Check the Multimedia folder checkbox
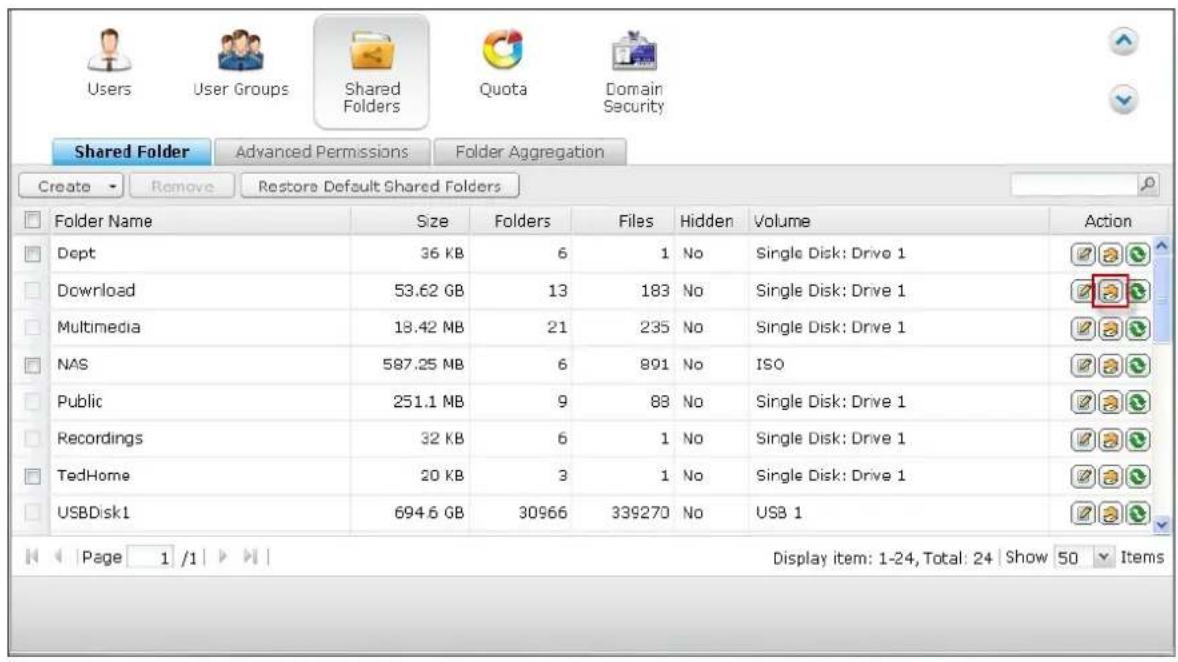1178x662 pixels. (32, 327)
